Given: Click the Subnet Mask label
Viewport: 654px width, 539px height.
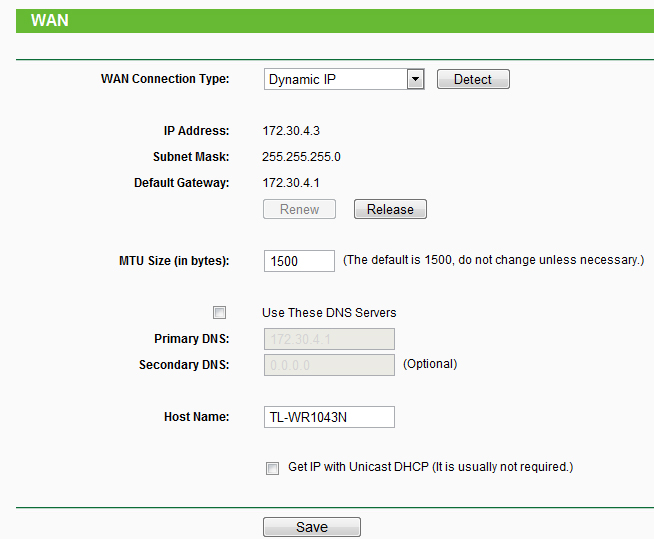Looking at the screenshot, I should tap(191, 157).
